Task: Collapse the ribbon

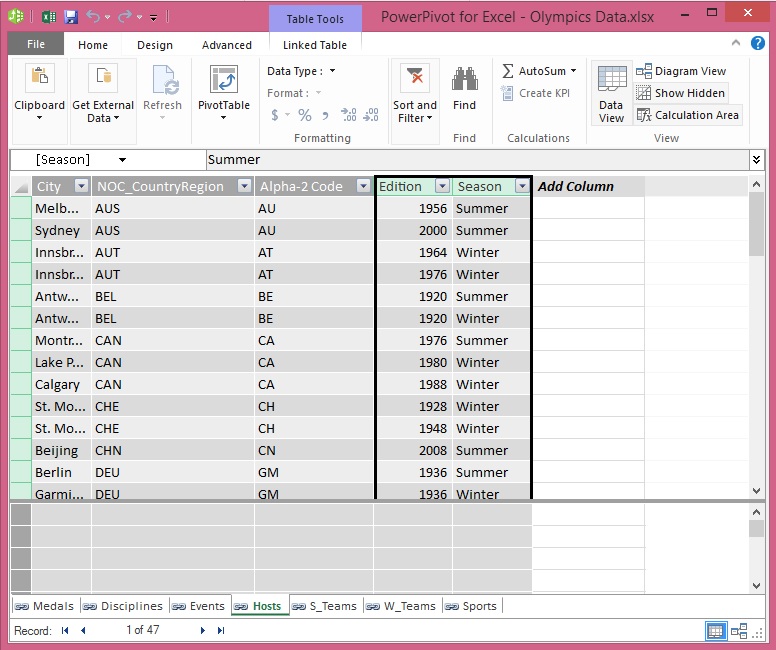Action: 736,43
